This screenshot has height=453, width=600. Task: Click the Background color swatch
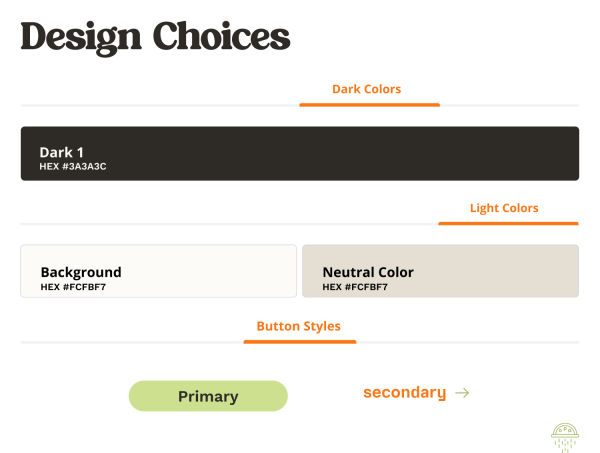click(158, 271)
